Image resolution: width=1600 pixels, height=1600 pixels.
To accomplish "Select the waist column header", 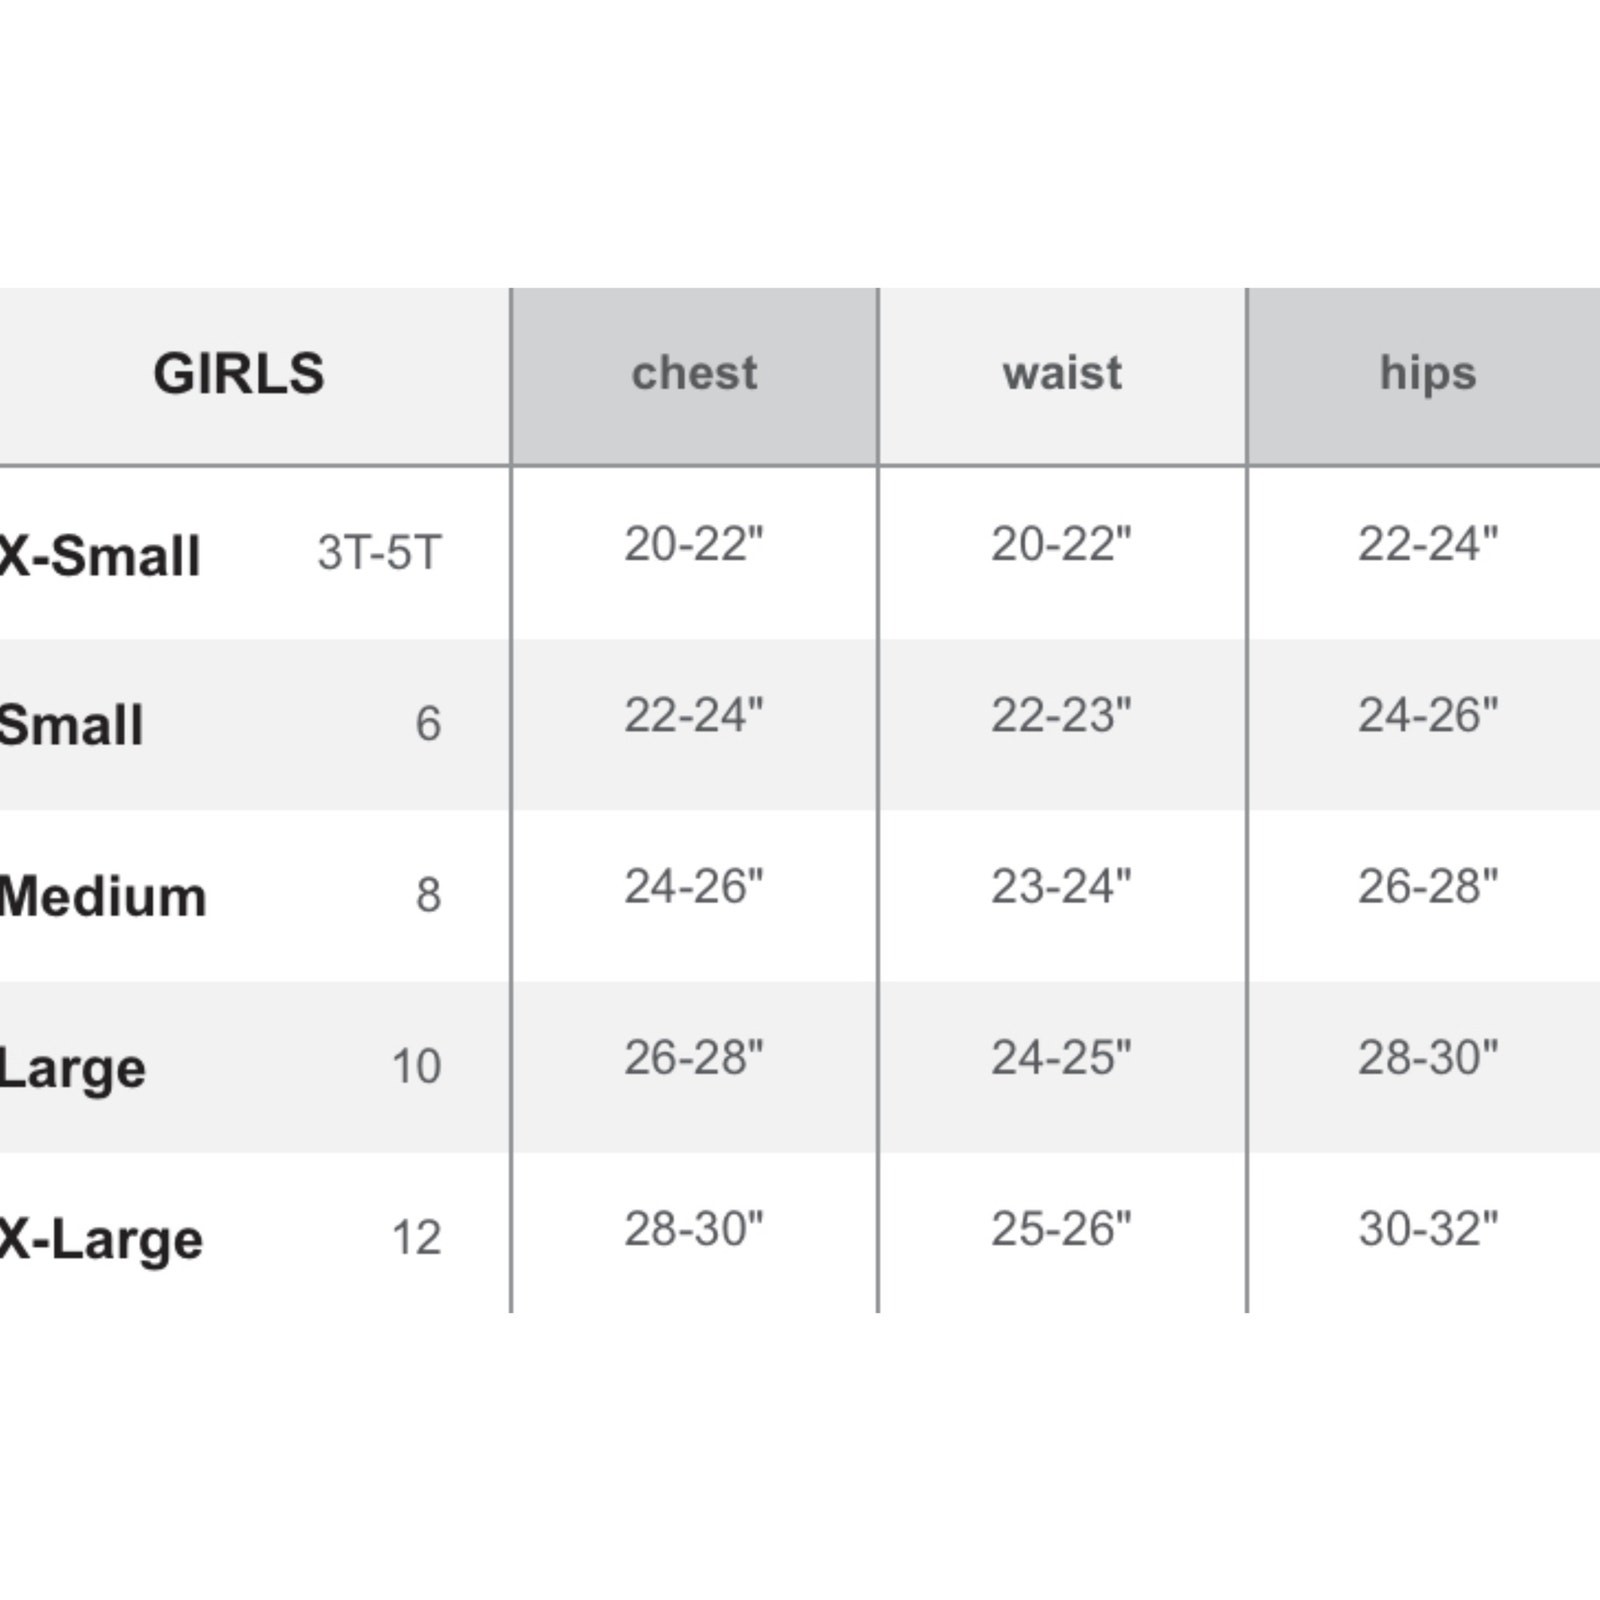I will point(1062,374).
